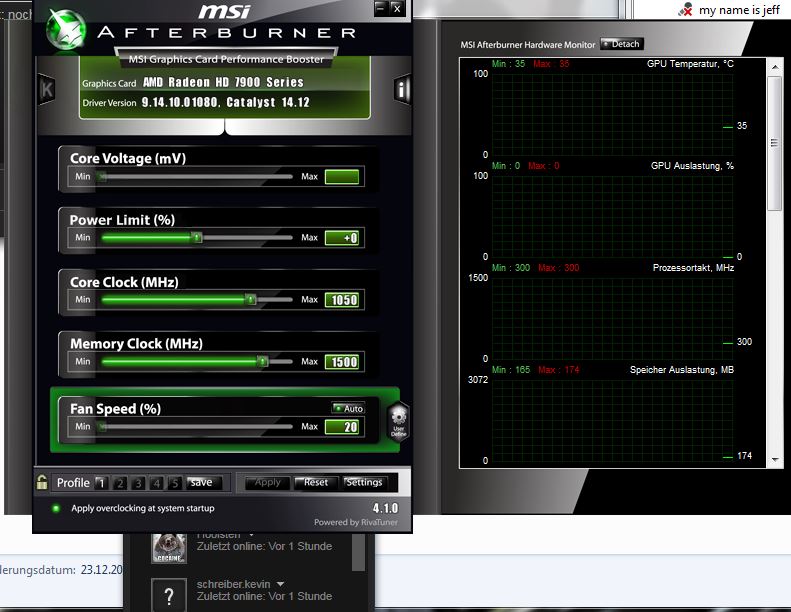
Task: Click the Prozessortakt graph
Action: click(612, 319)
